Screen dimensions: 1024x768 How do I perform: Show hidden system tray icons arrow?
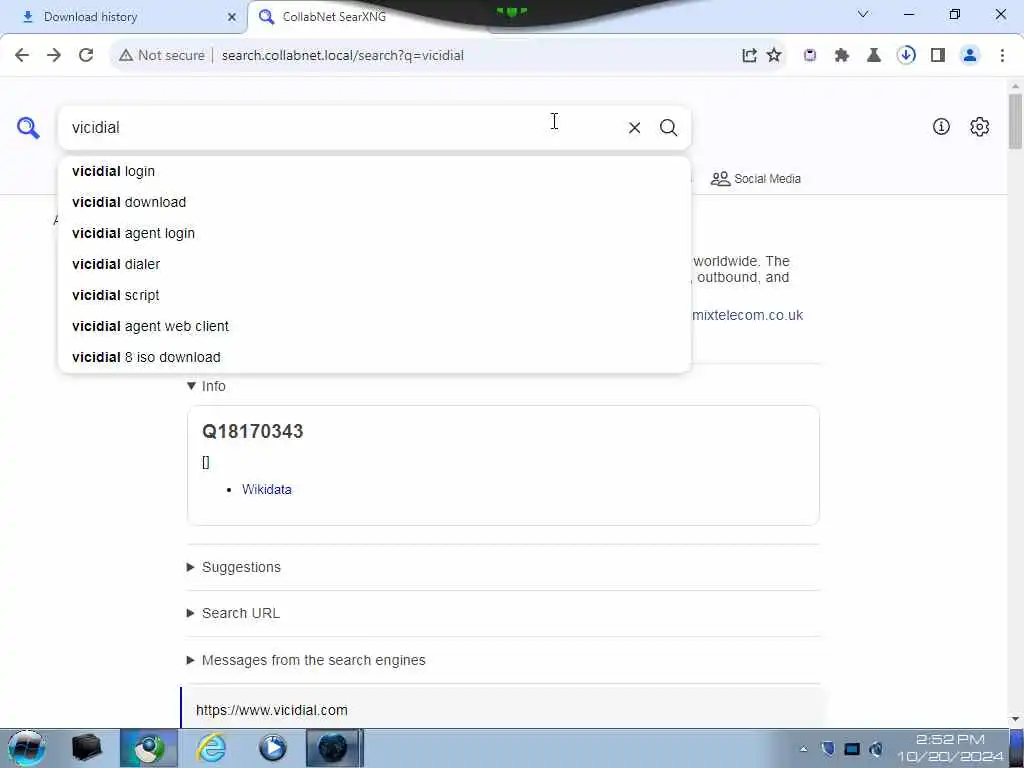coord(803,749)
